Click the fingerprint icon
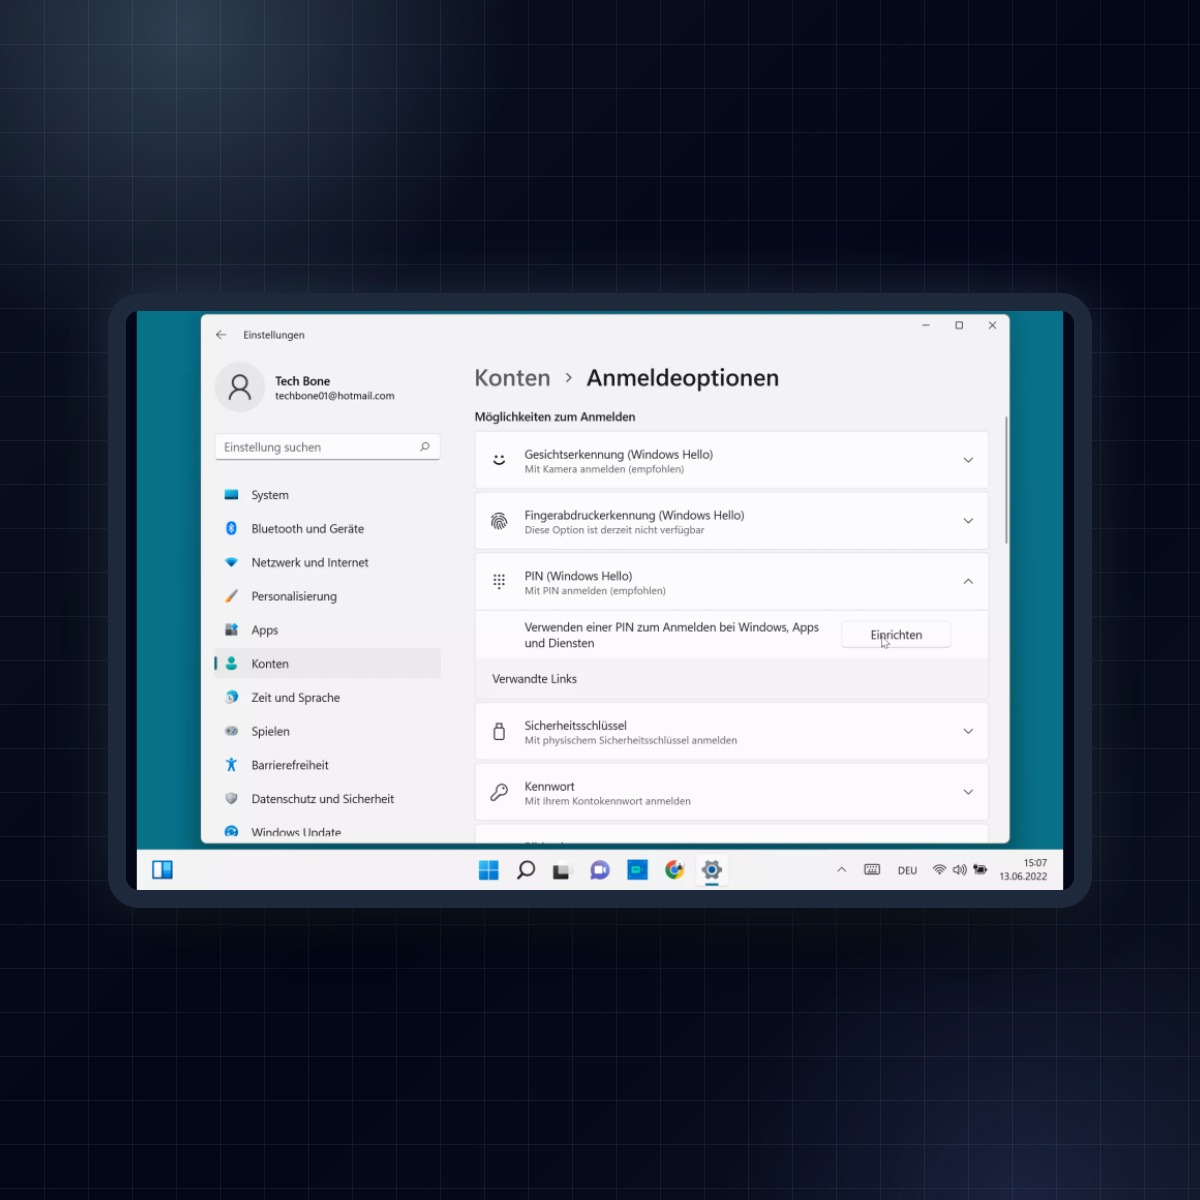Viewport: 1200px width, 1200px height. [x=499, y=521]
